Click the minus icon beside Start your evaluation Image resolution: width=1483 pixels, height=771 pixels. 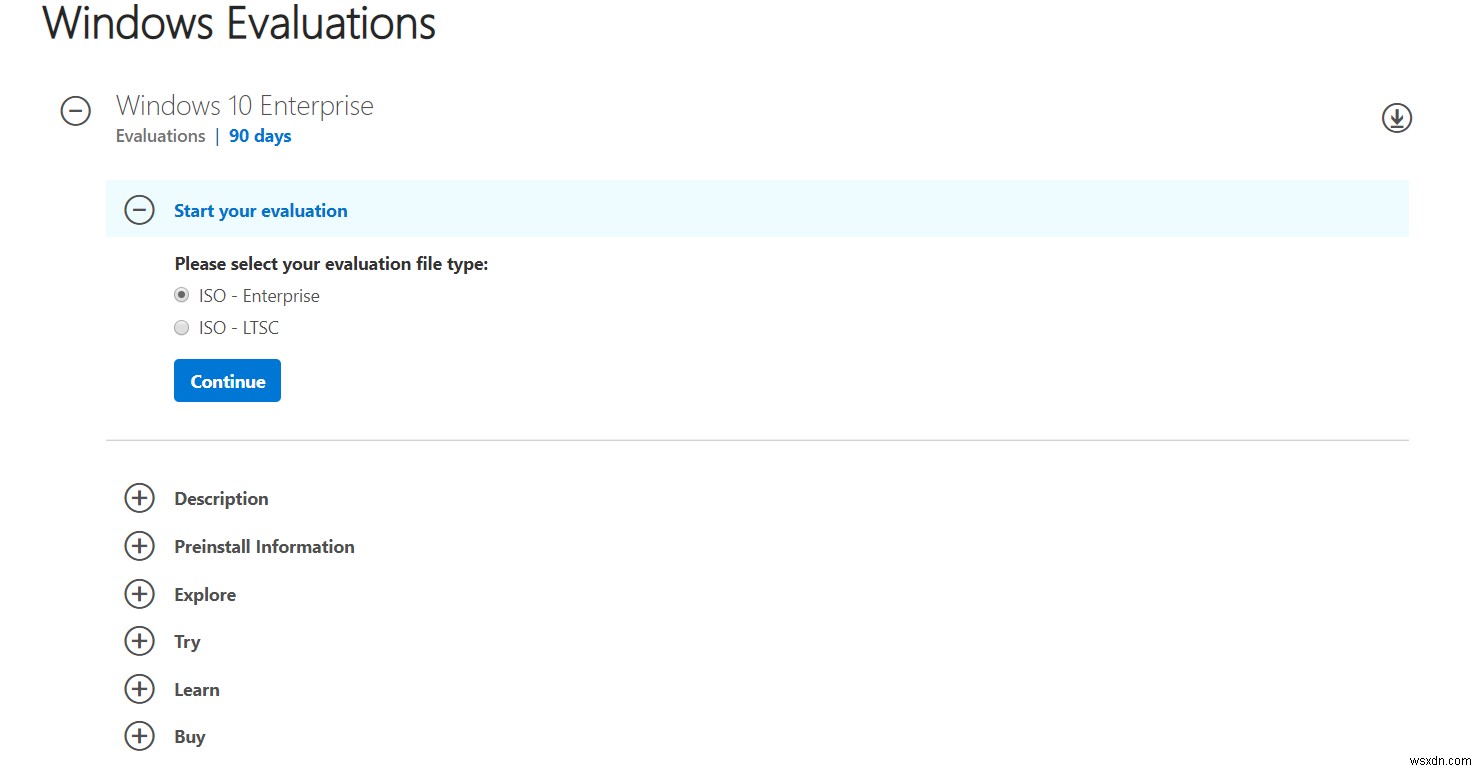pos(139,210)
